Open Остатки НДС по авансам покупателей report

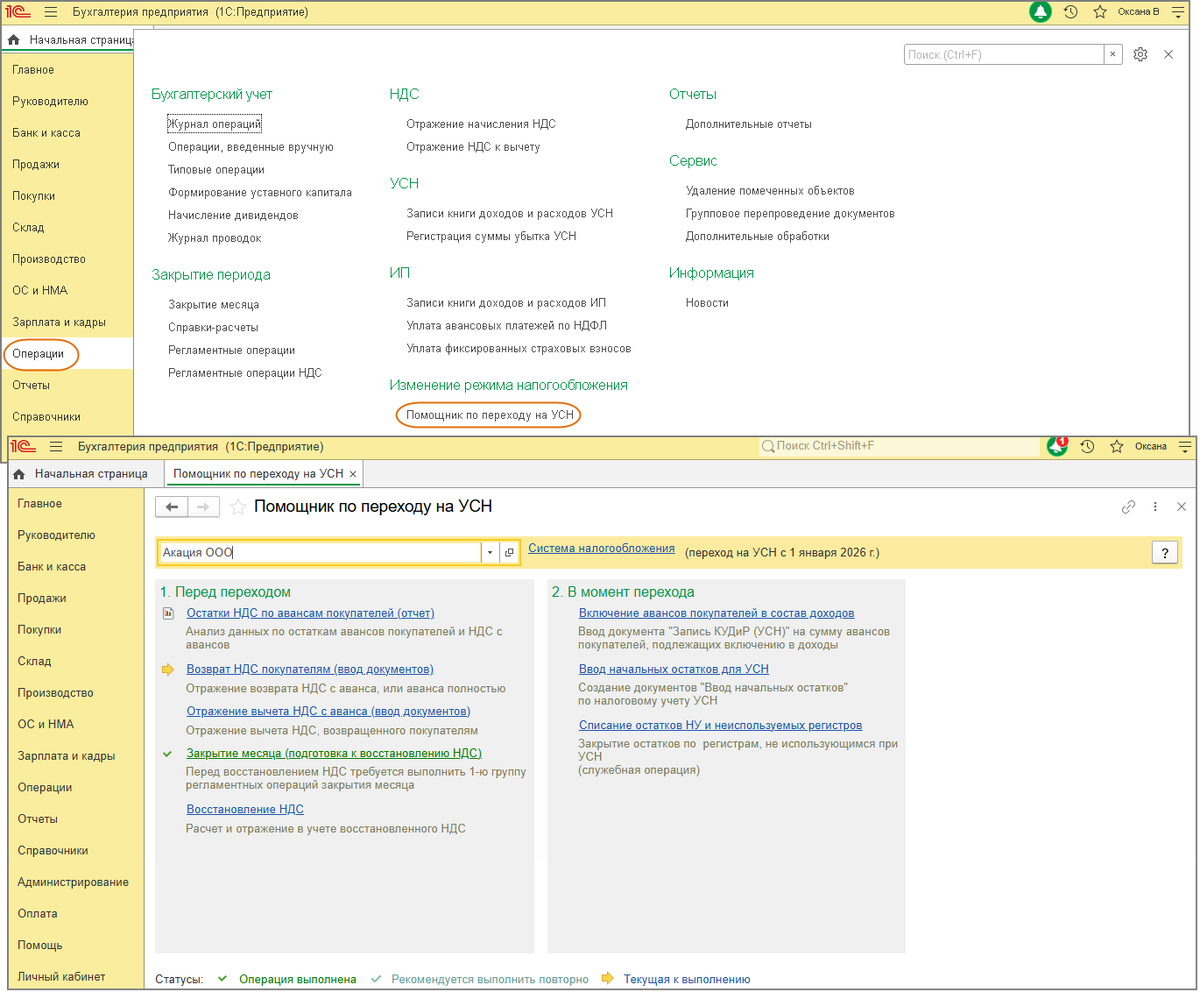(310, 613)
